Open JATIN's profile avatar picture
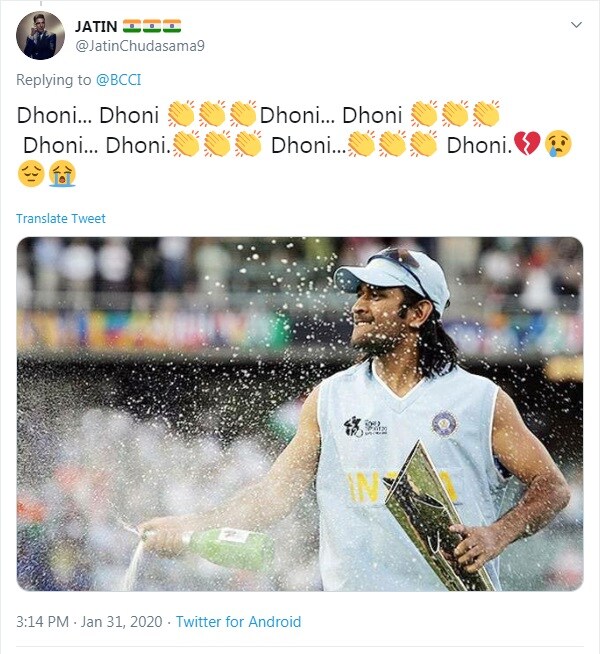The width and height of the screenshot is (602, 654). click(x=40, y=35)
